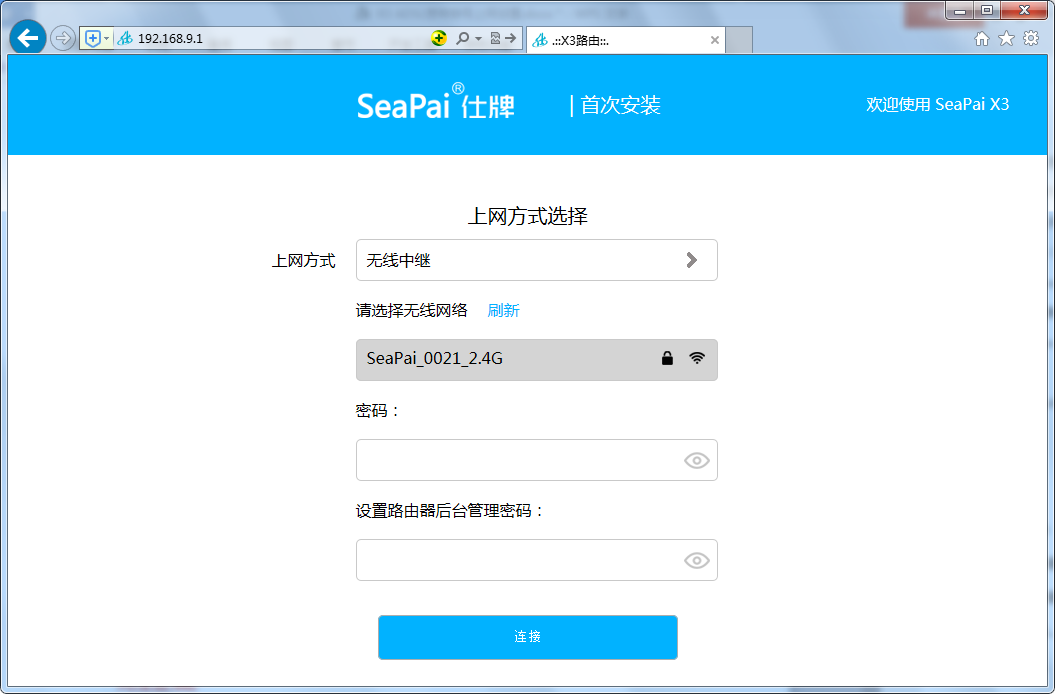1055x694 pixels.
Task: Click the Wi-Fi signal icon beside SeaPai_0021_2.4G
Action: coord(697,359)
